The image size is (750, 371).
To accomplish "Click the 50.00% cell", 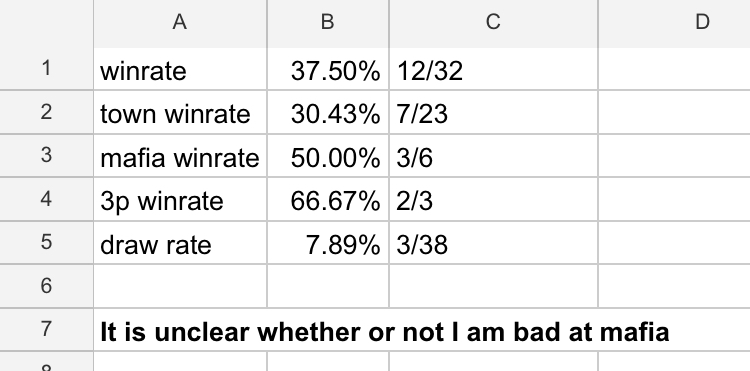I will point(328,156).
